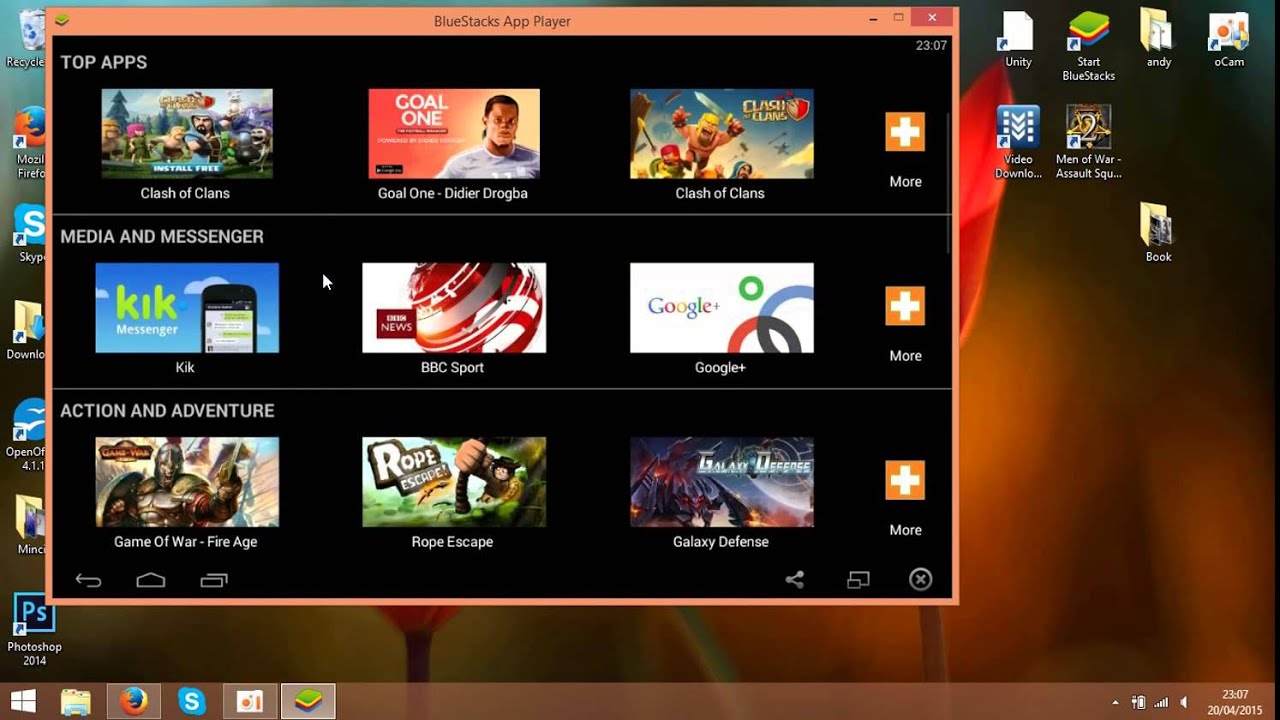Click the Kik label text

[x=185, y=367]
